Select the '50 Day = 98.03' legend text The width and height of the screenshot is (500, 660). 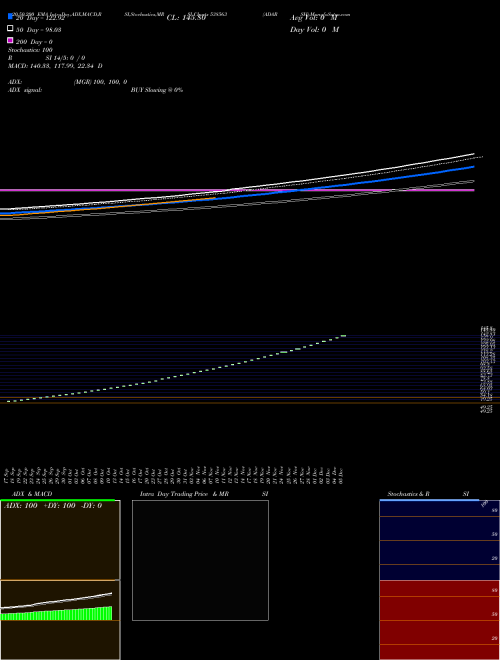point(39,30)
